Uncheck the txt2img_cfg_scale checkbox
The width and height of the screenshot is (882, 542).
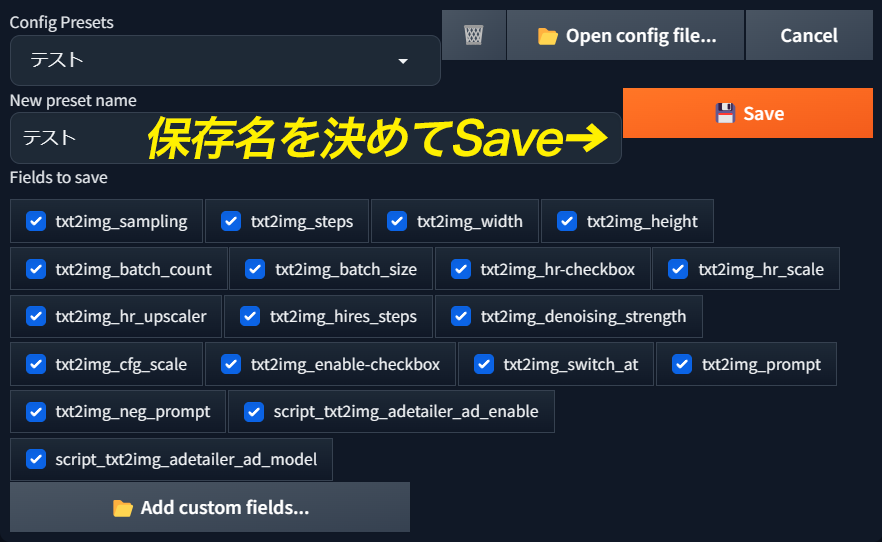click(36, 364)
